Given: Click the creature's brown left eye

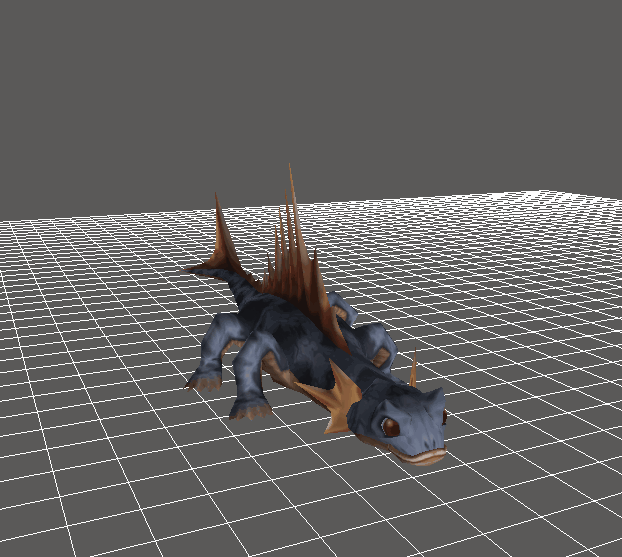Looking at the screenshot, I should click(x=391, y=427).
